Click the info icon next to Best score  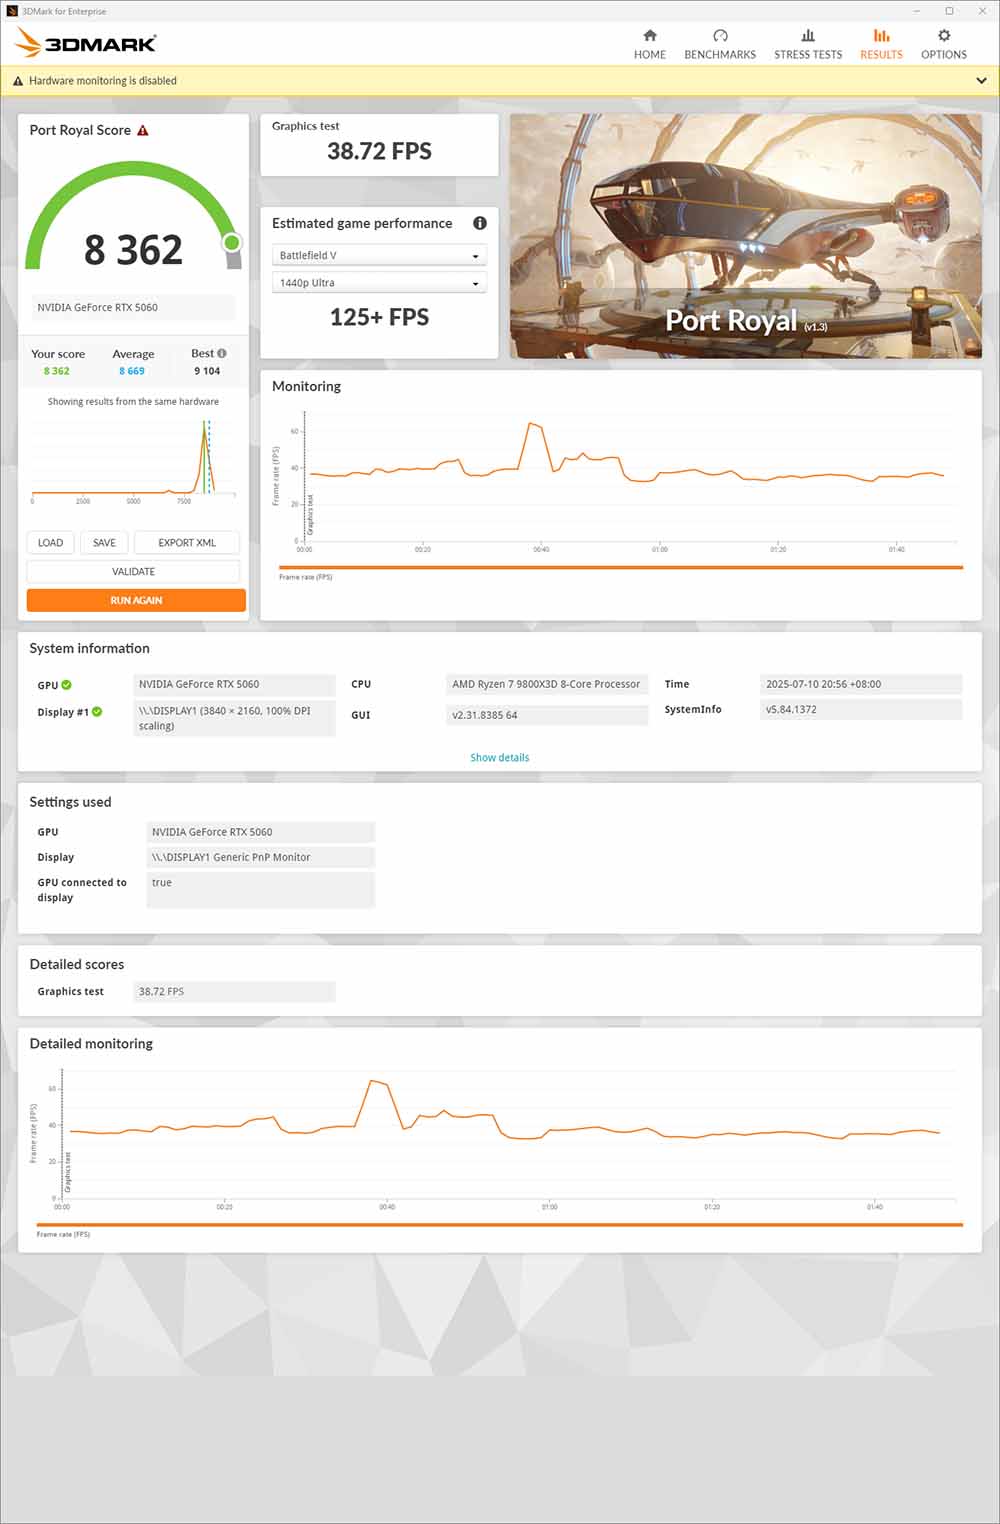coord(222,353)
